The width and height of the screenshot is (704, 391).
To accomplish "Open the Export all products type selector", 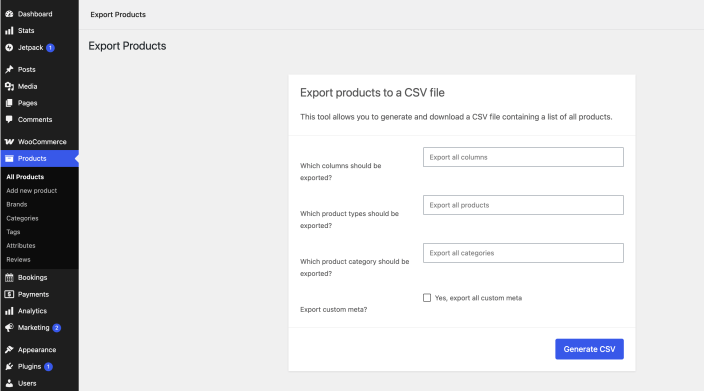I will (x=523, y=205).
